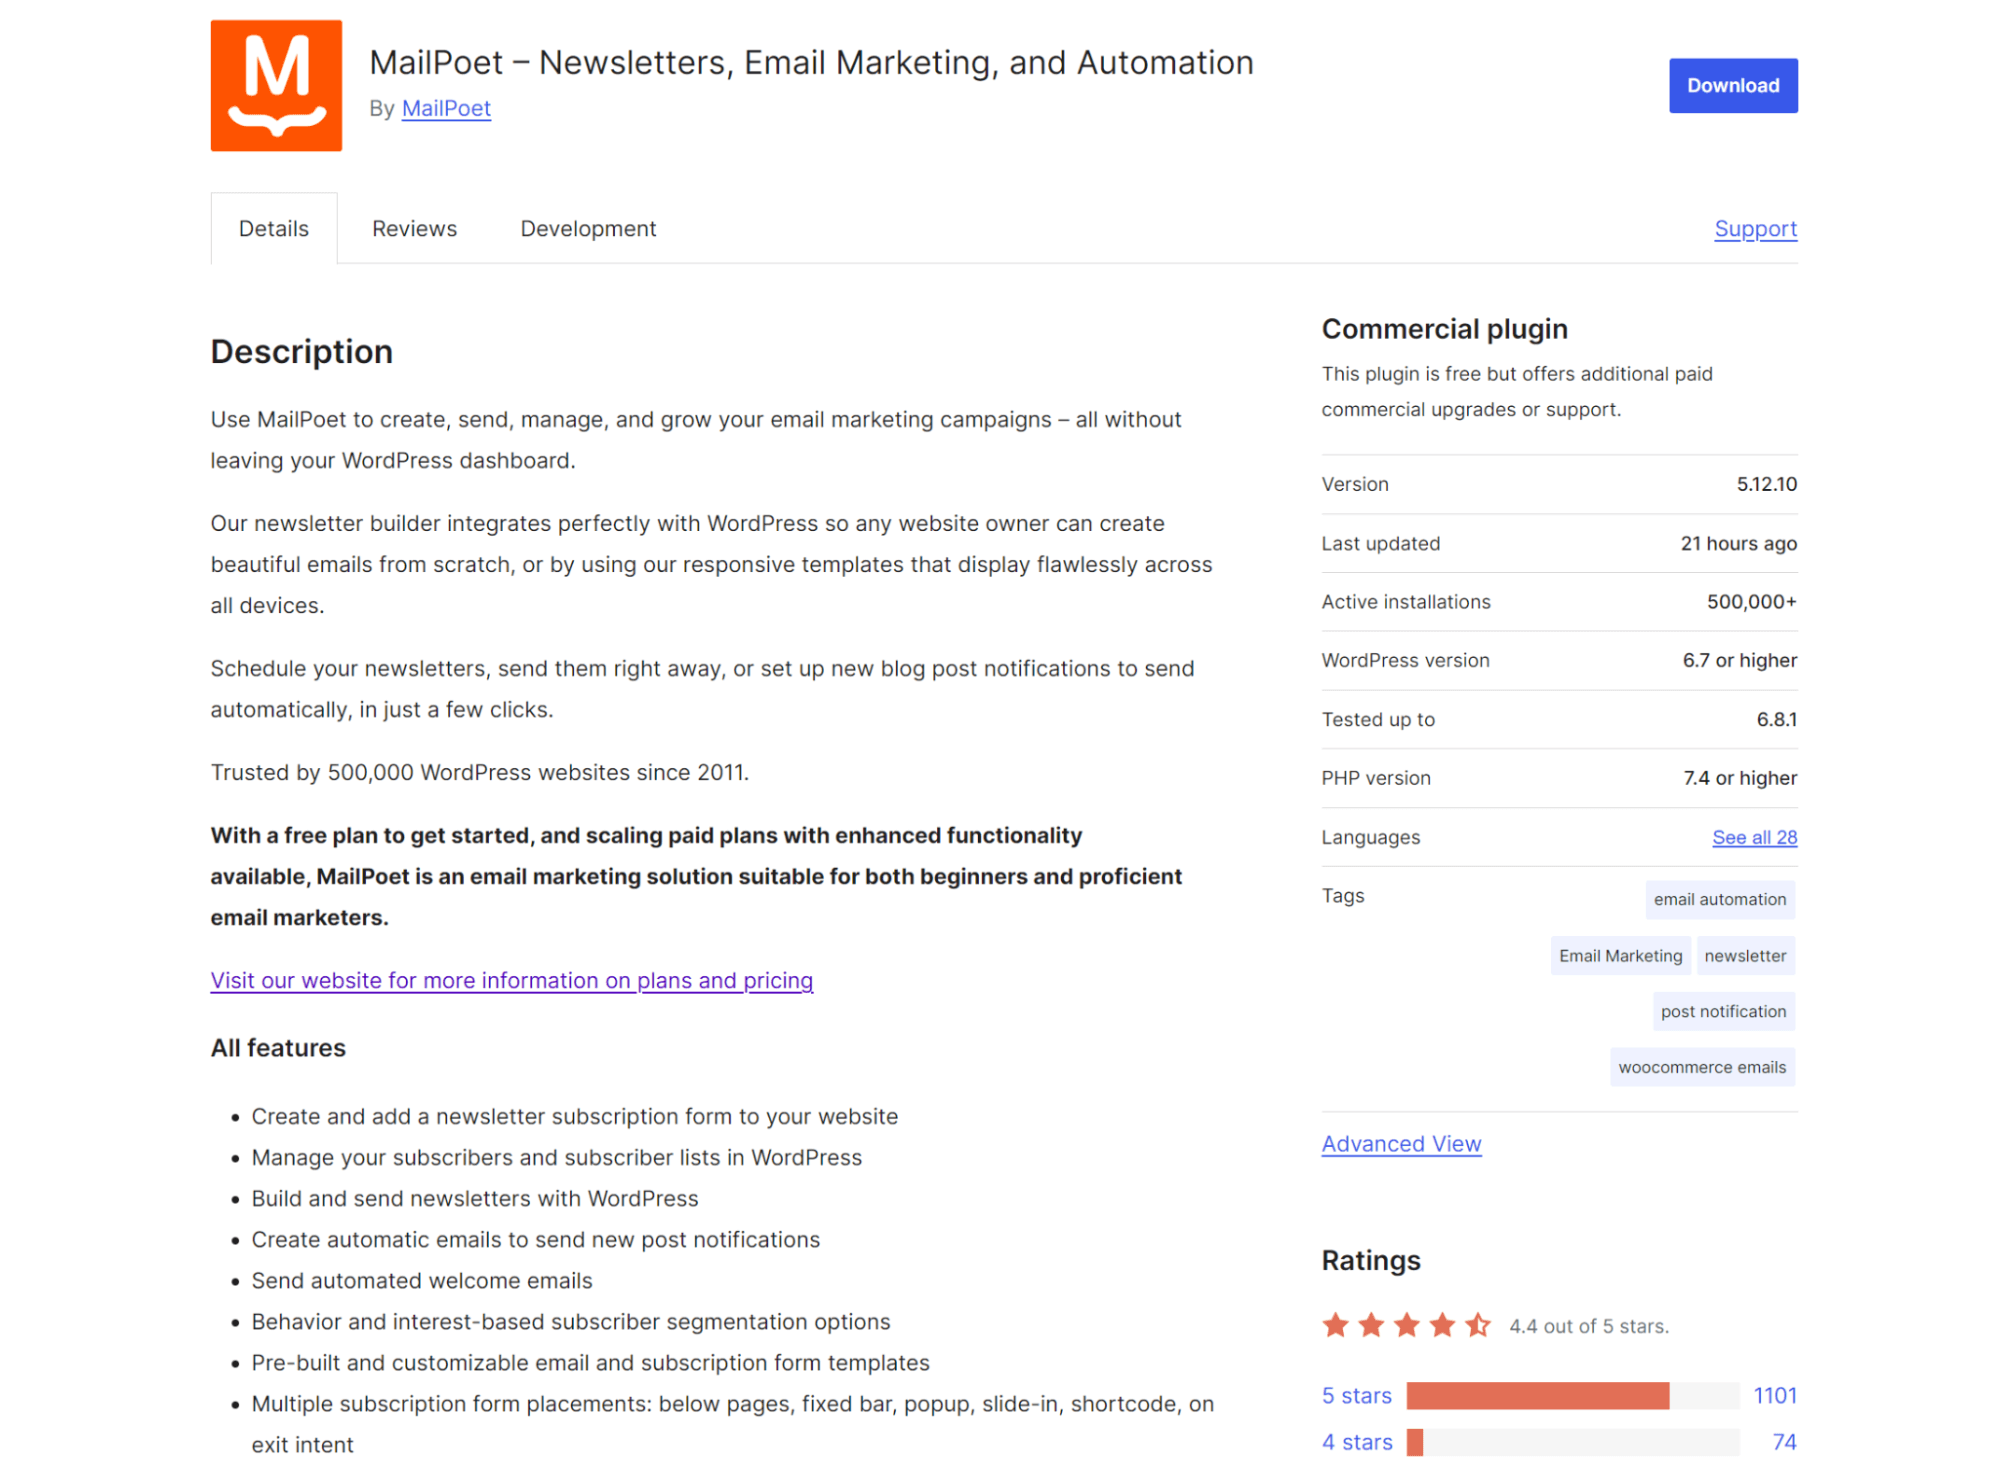Visit website for plans and pricing
The image size is (1999, 1462).
click(x=511, y=980)
